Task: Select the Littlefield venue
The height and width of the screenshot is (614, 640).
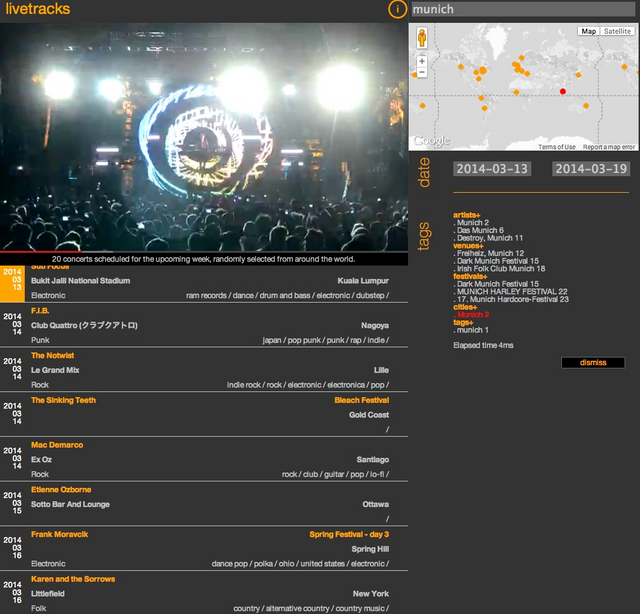Action: [x=48, y=594]
